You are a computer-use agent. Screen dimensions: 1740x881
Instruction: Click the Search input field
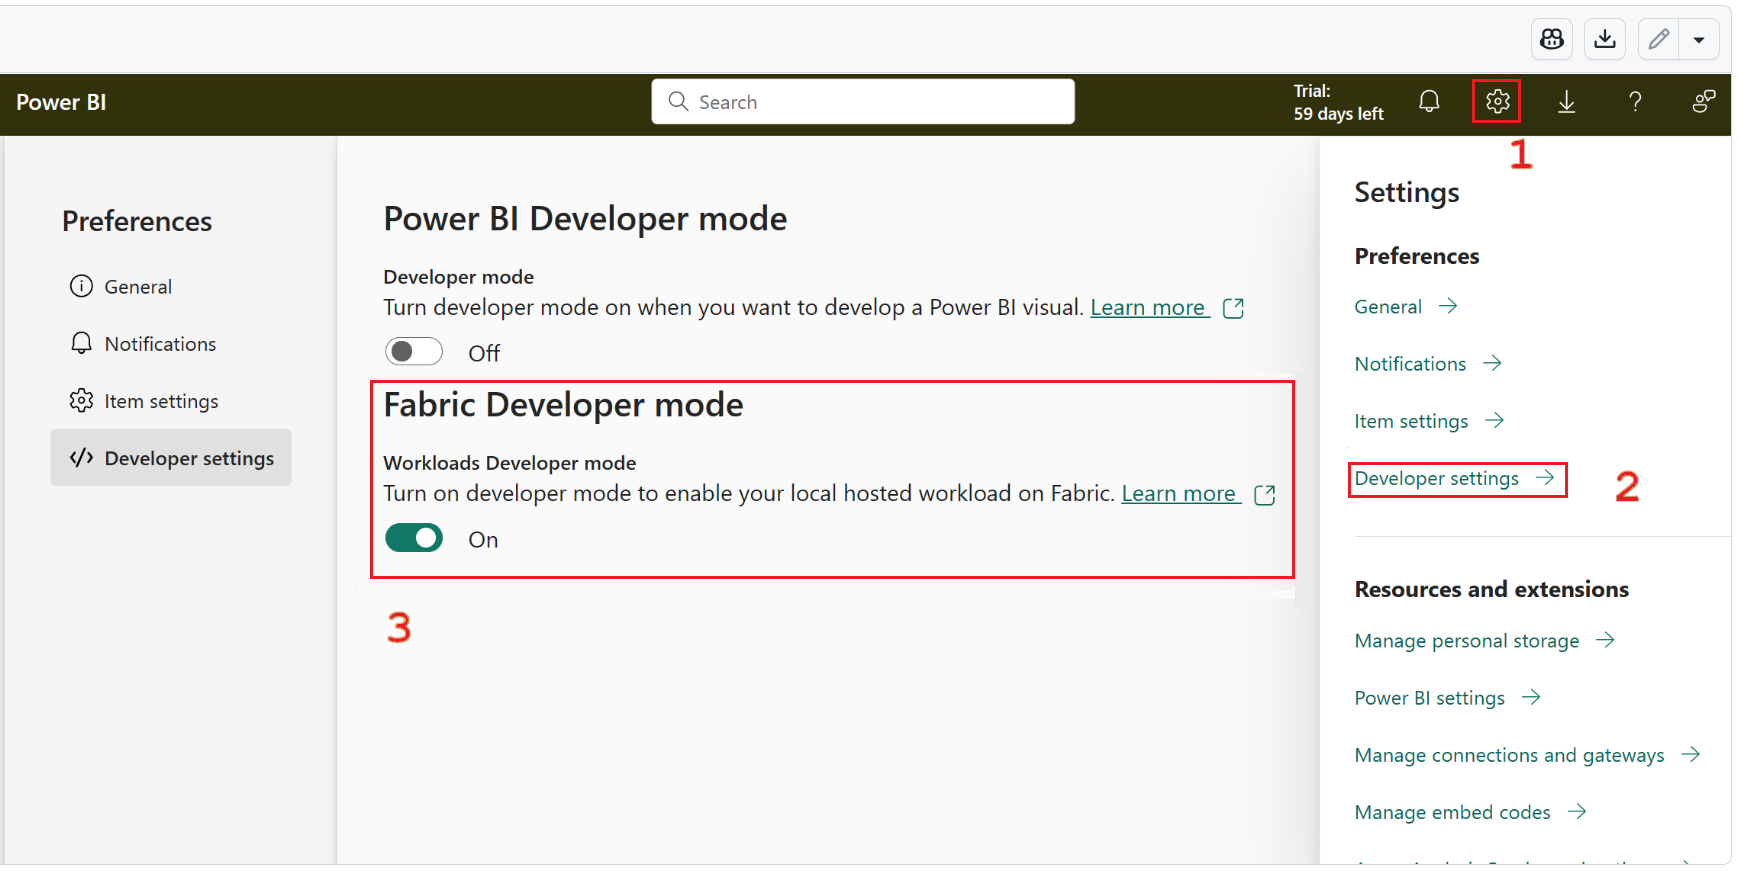862,102
